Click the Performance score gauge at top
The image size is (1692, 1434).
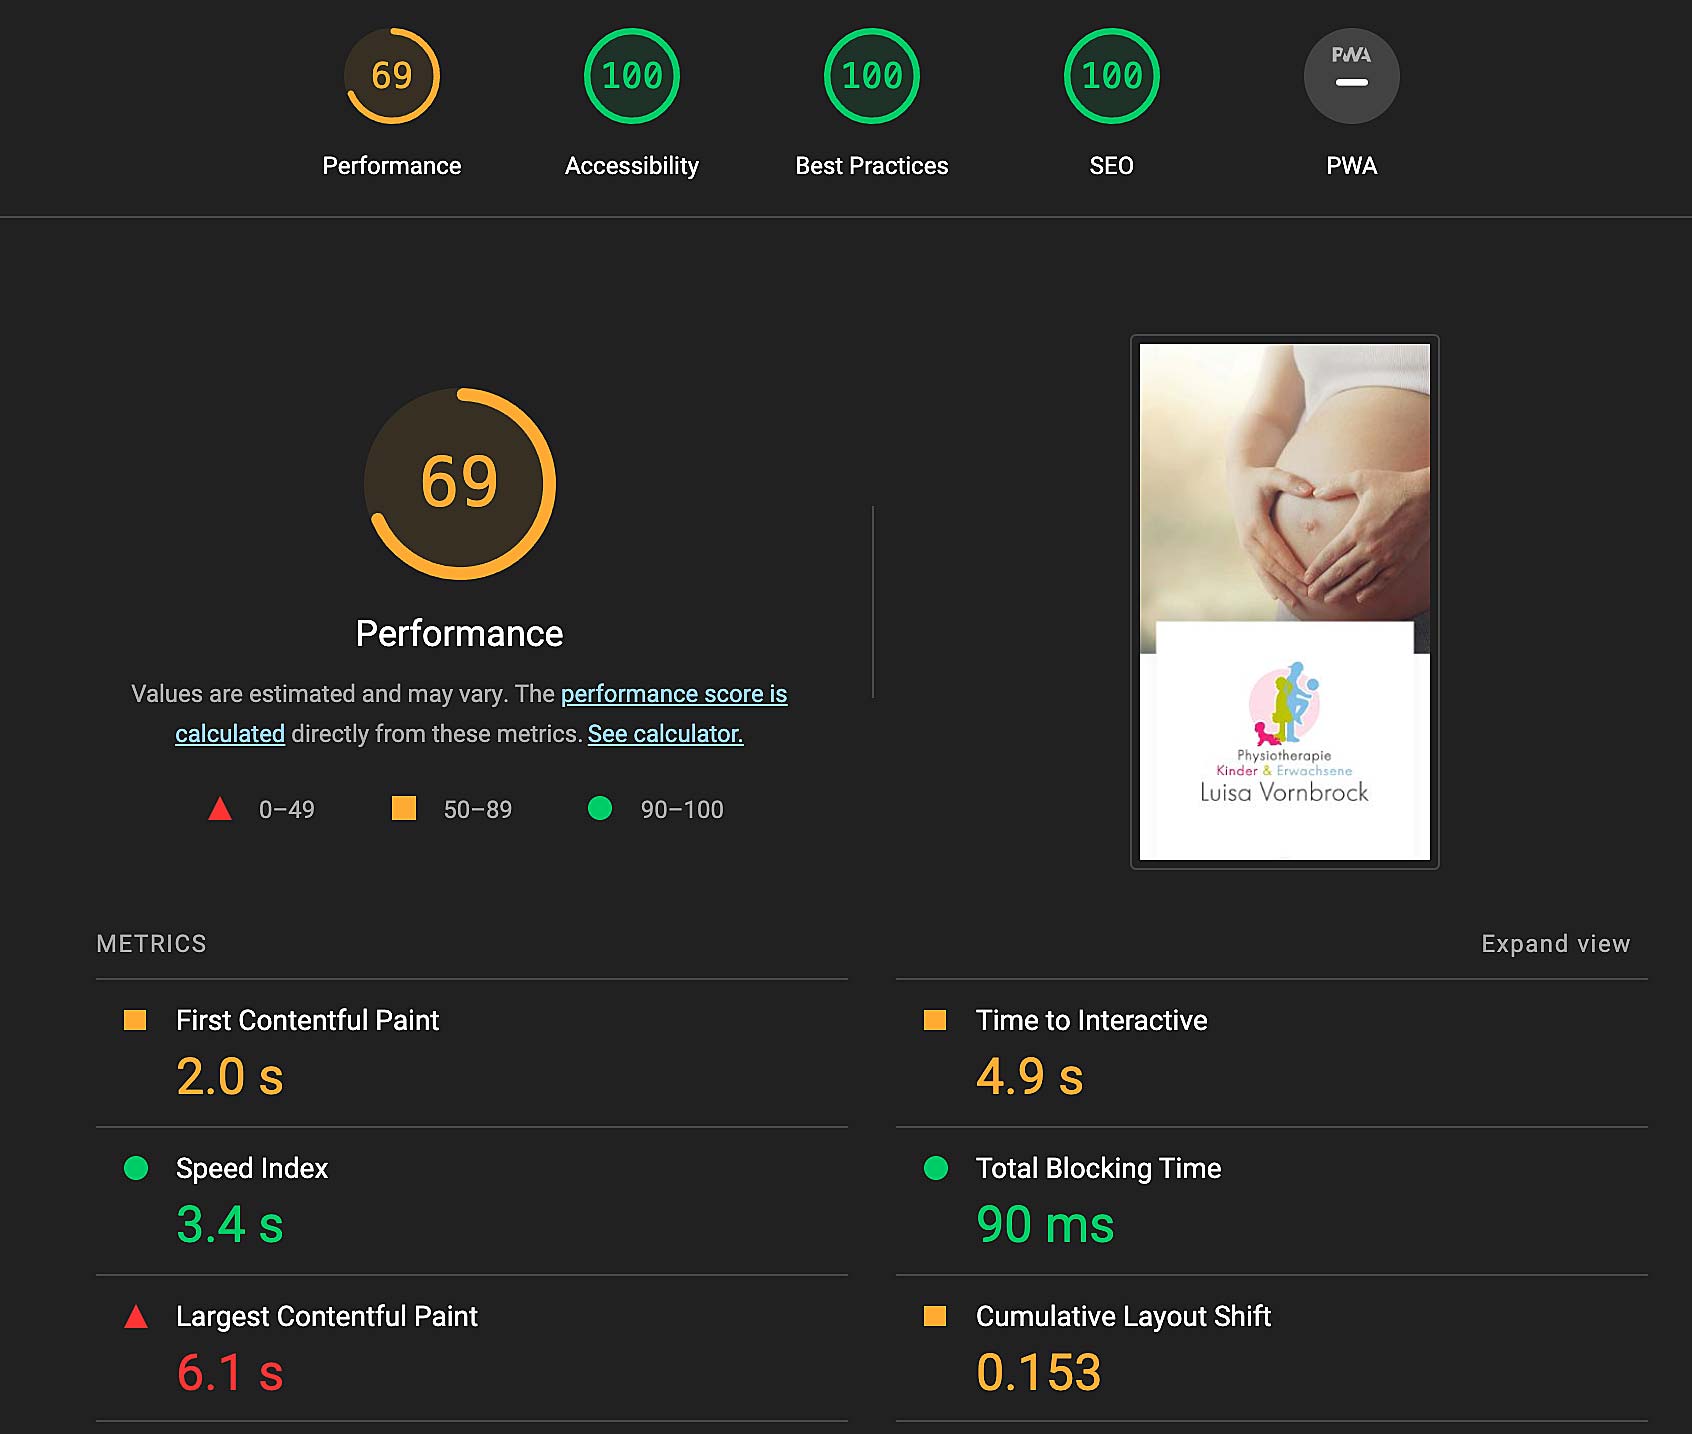[392, 76]
